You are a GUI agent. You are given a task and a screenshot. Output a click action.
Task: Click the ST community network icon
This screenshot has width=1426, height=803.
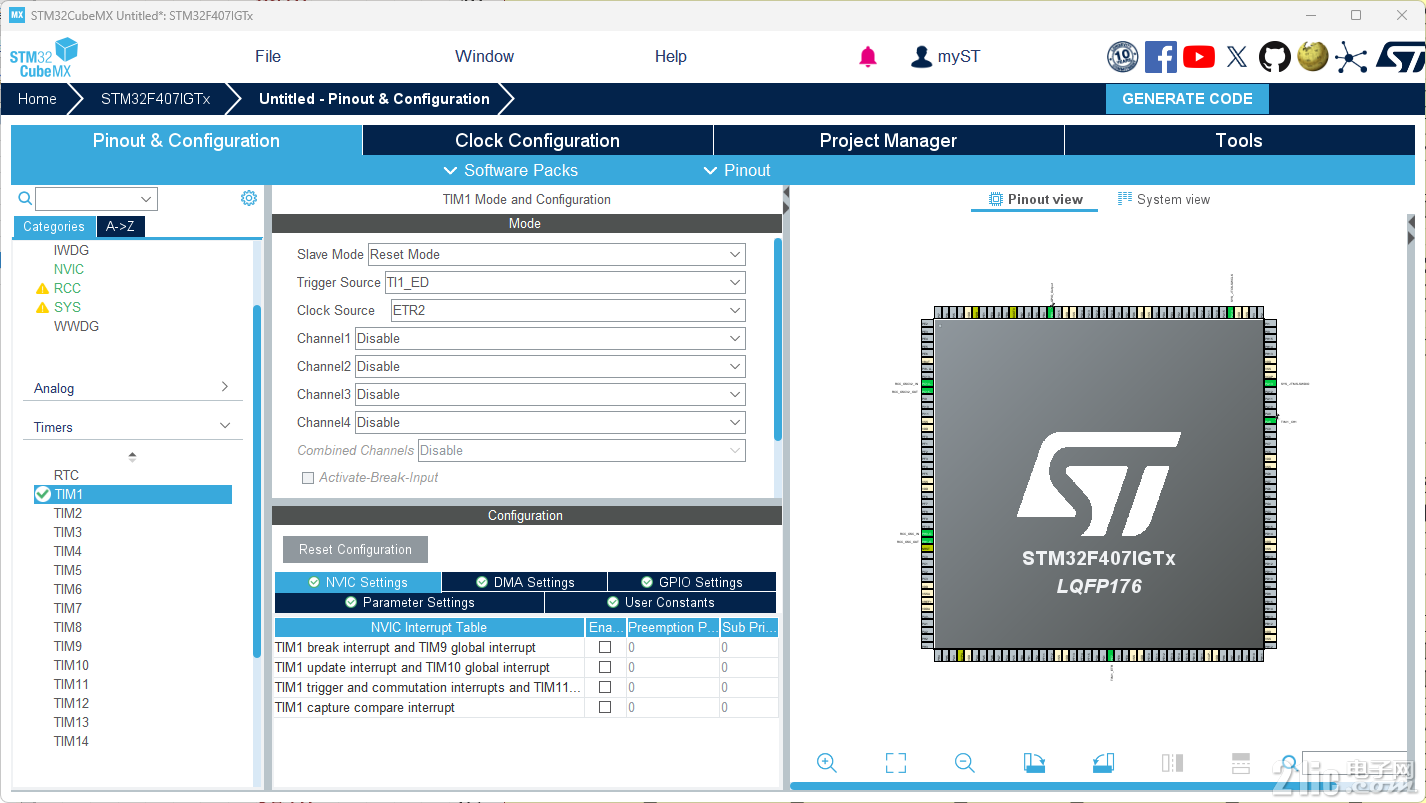coord(1351,57)
